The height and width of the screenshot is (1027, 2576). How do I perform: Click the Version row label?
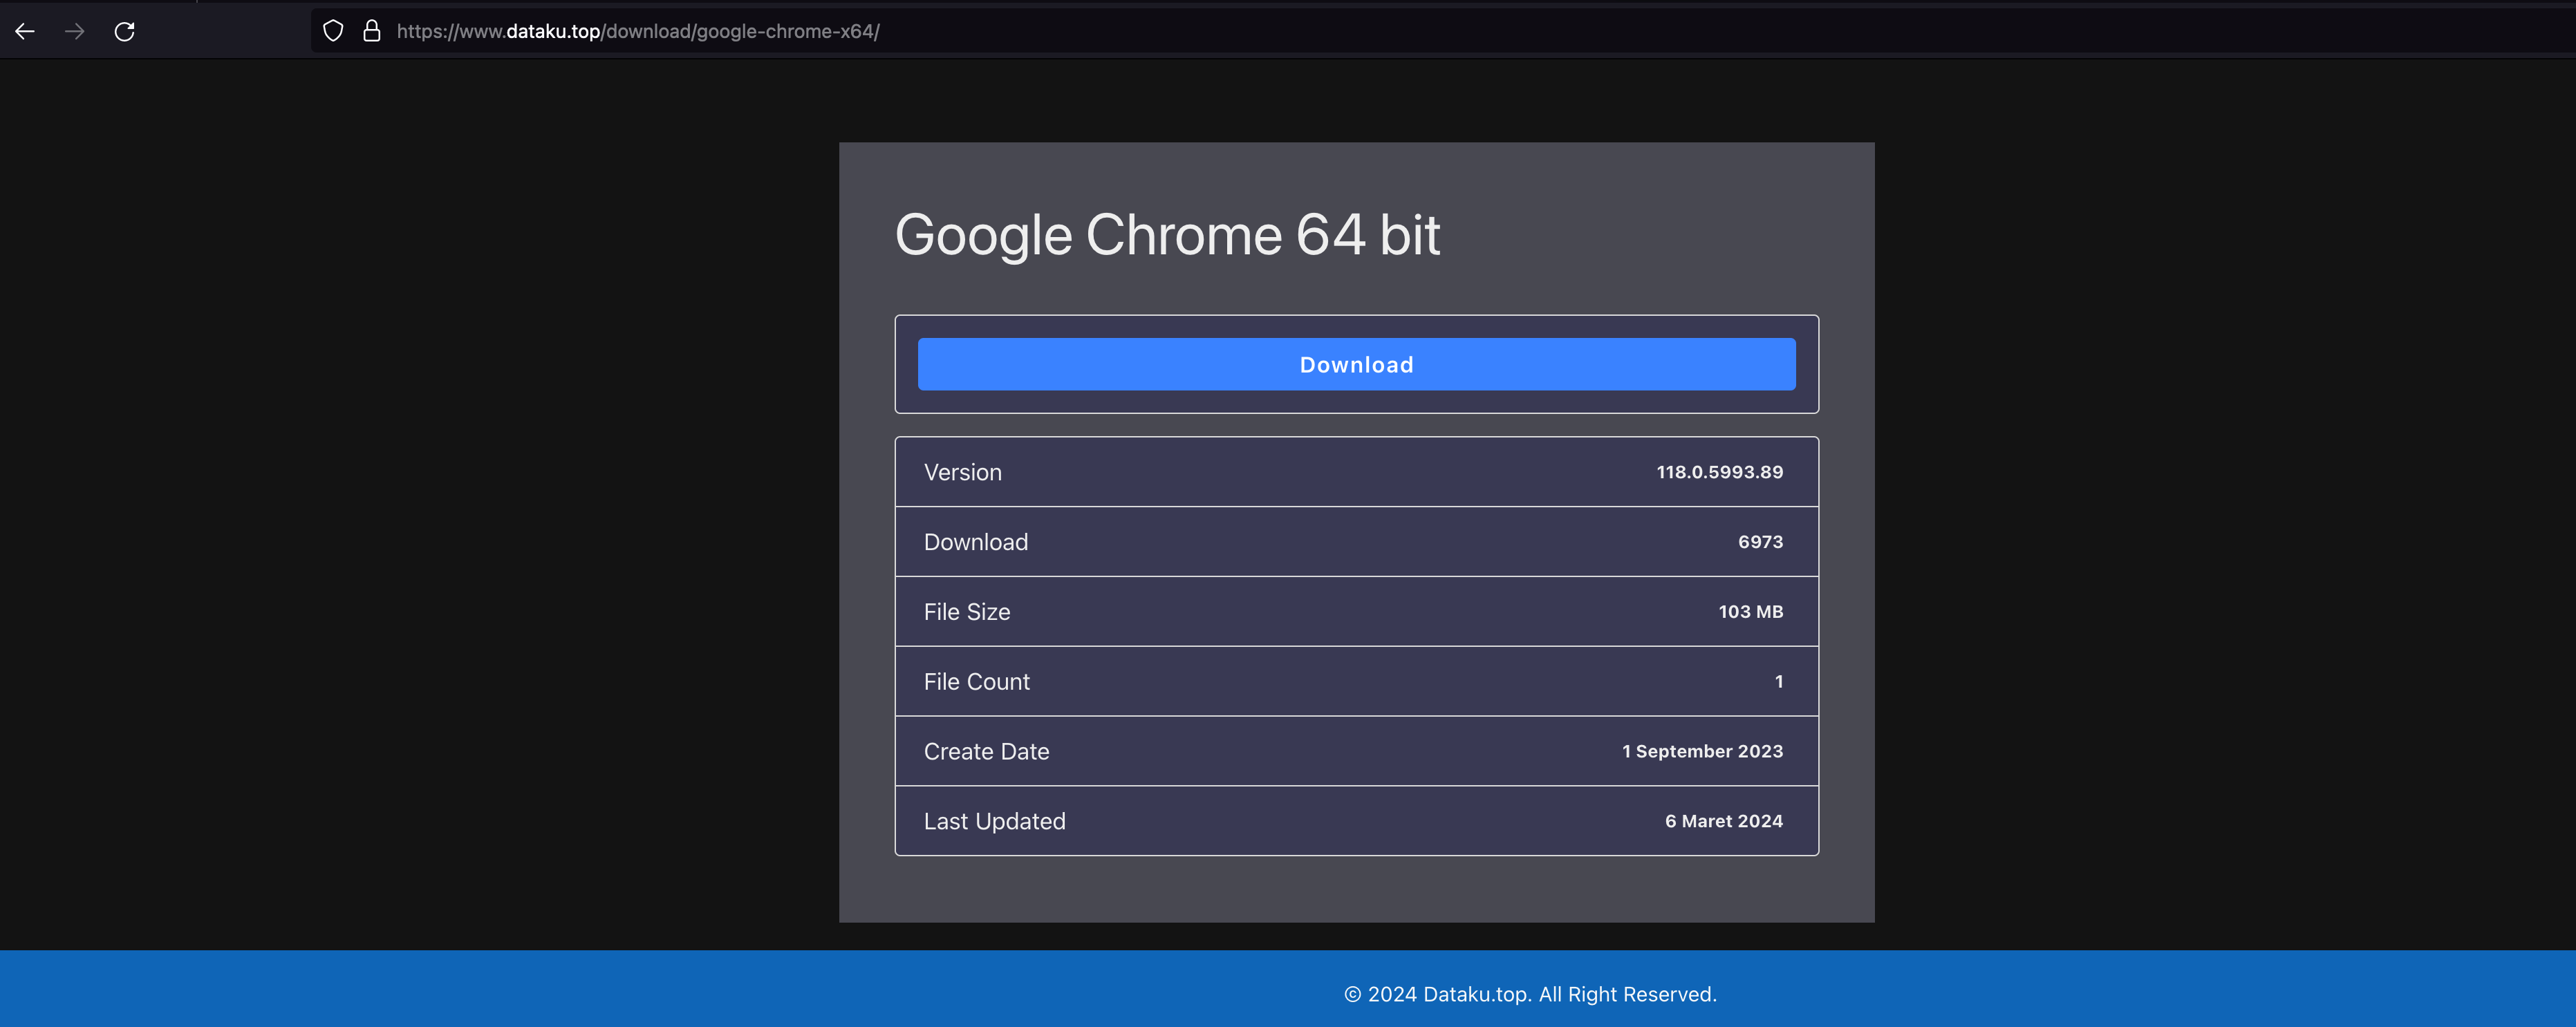pyautogui.click(x=962, y=472)
